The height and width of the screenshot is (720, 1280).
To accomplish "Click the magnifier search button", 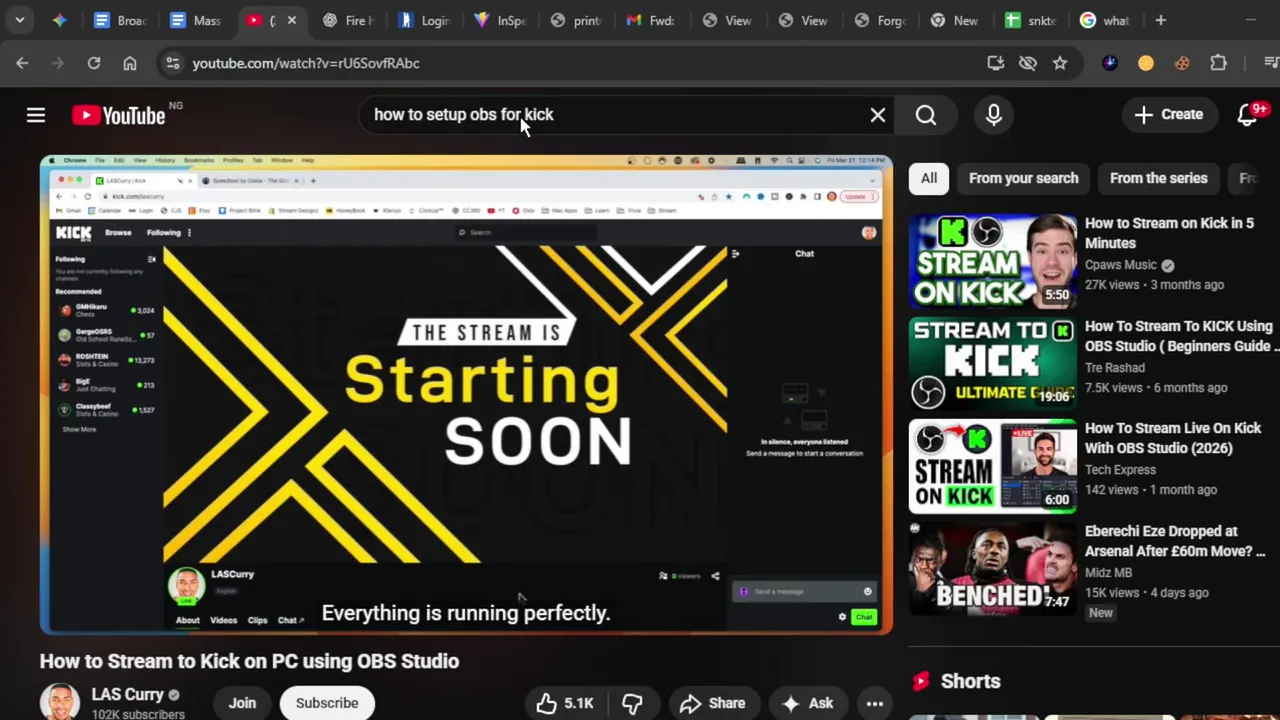I will click(926, 115).
